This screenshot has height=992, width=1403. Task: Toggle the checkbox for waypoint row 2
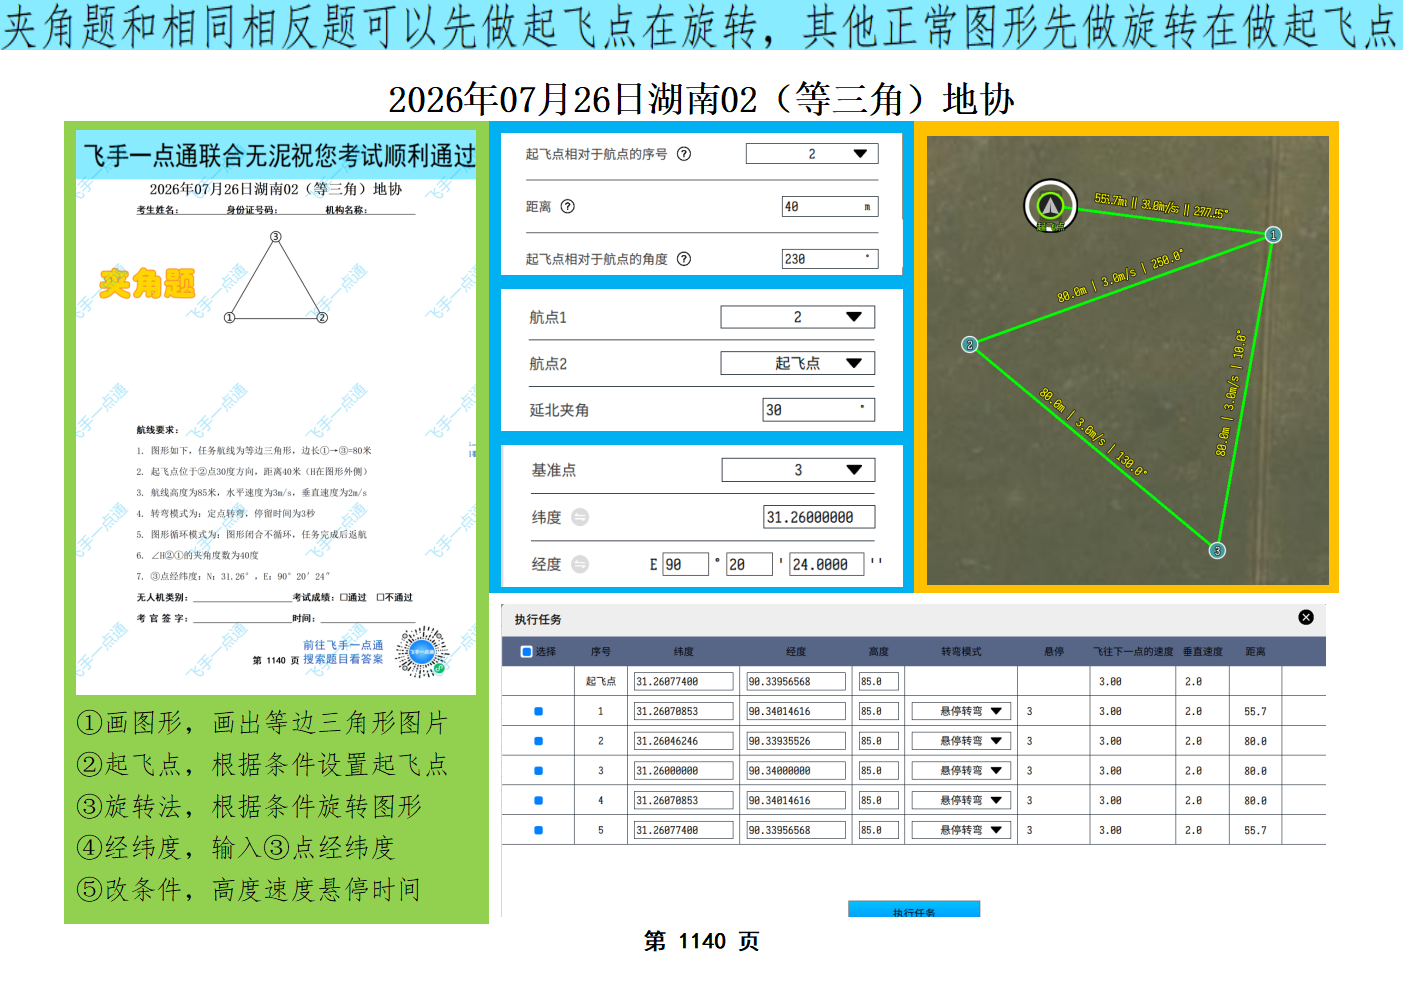click(538, 742)
